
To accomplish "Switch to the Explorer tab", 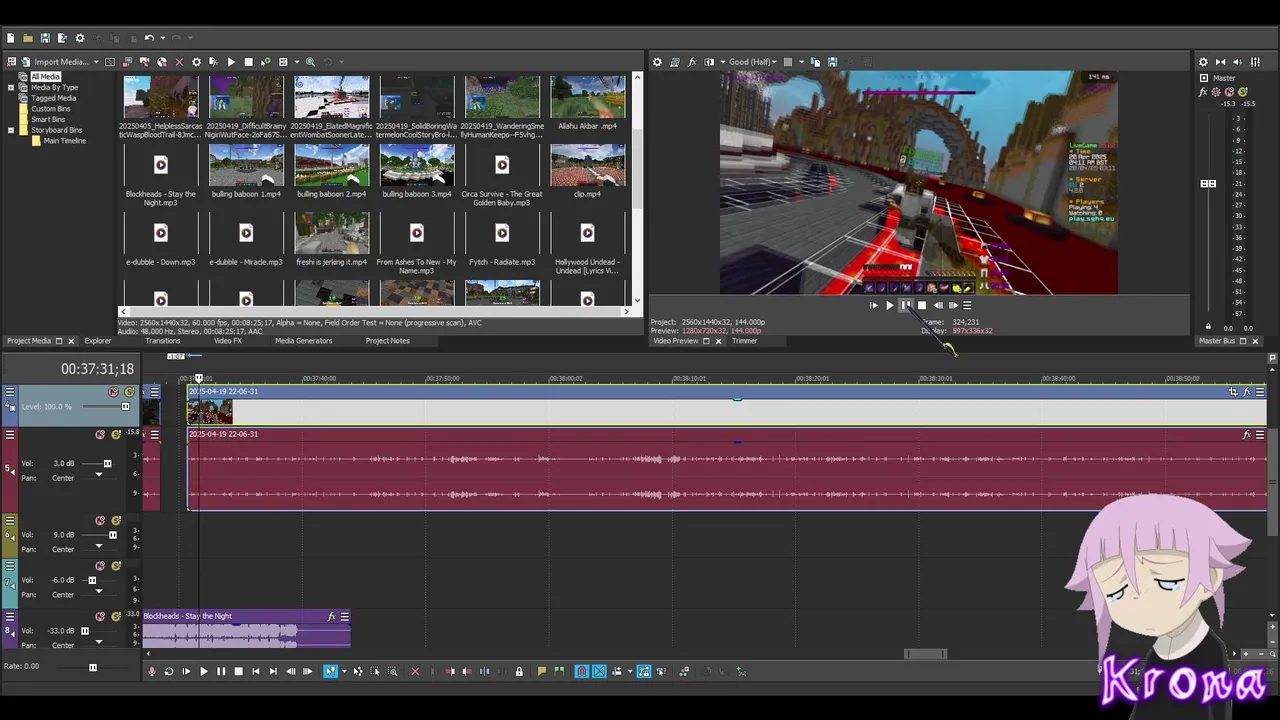I will [x=98, y=341].
